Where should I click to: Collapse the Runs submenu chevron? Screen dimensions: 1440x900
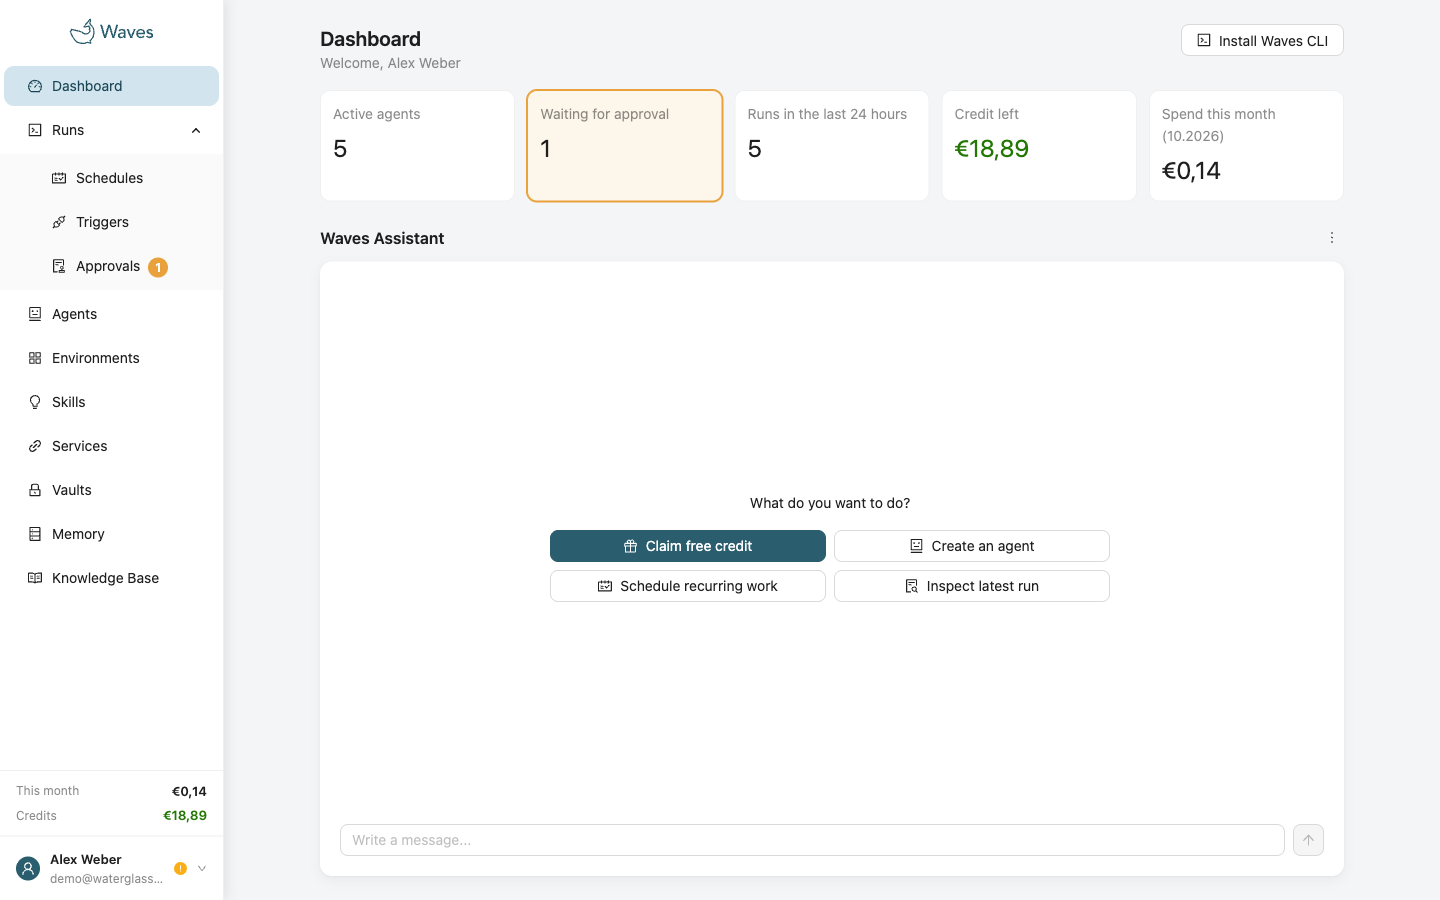[196, 130]
